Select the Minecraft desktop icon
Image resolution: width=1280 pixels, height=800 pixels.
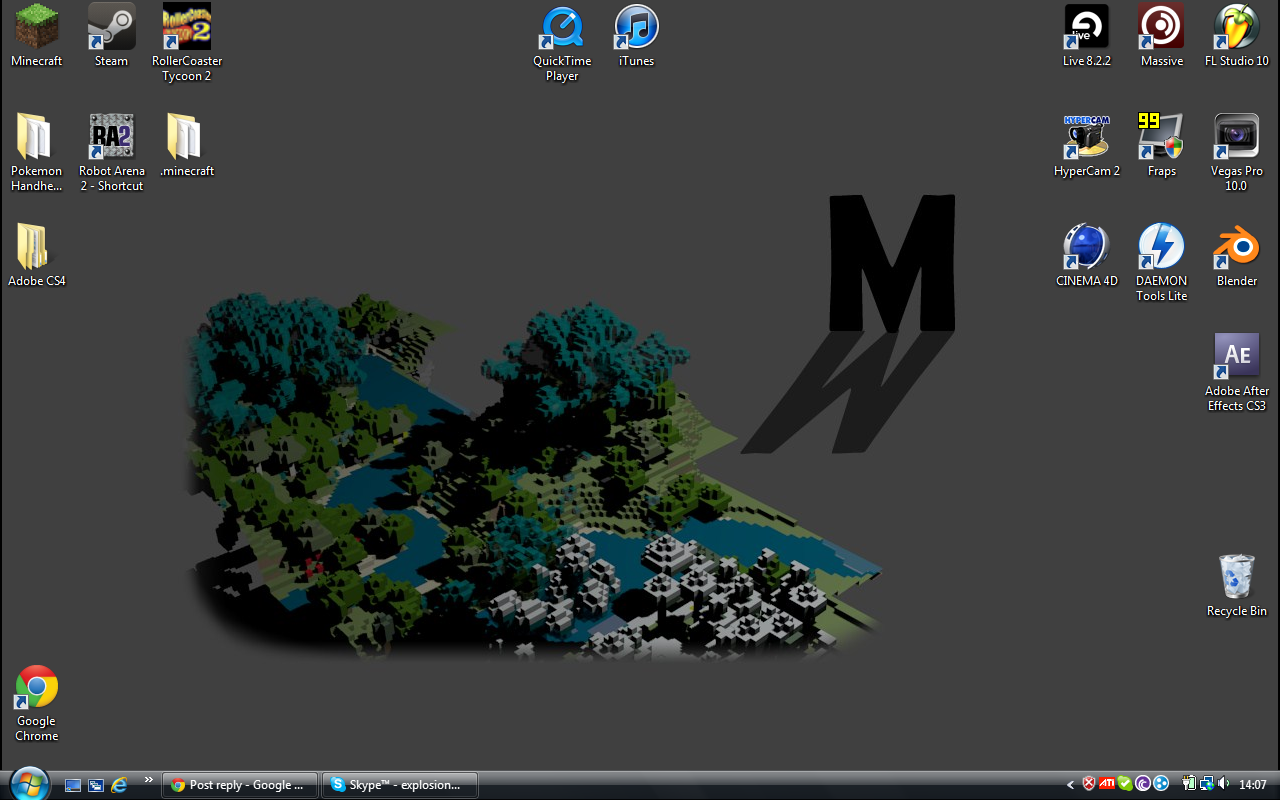tap(36, 35)
